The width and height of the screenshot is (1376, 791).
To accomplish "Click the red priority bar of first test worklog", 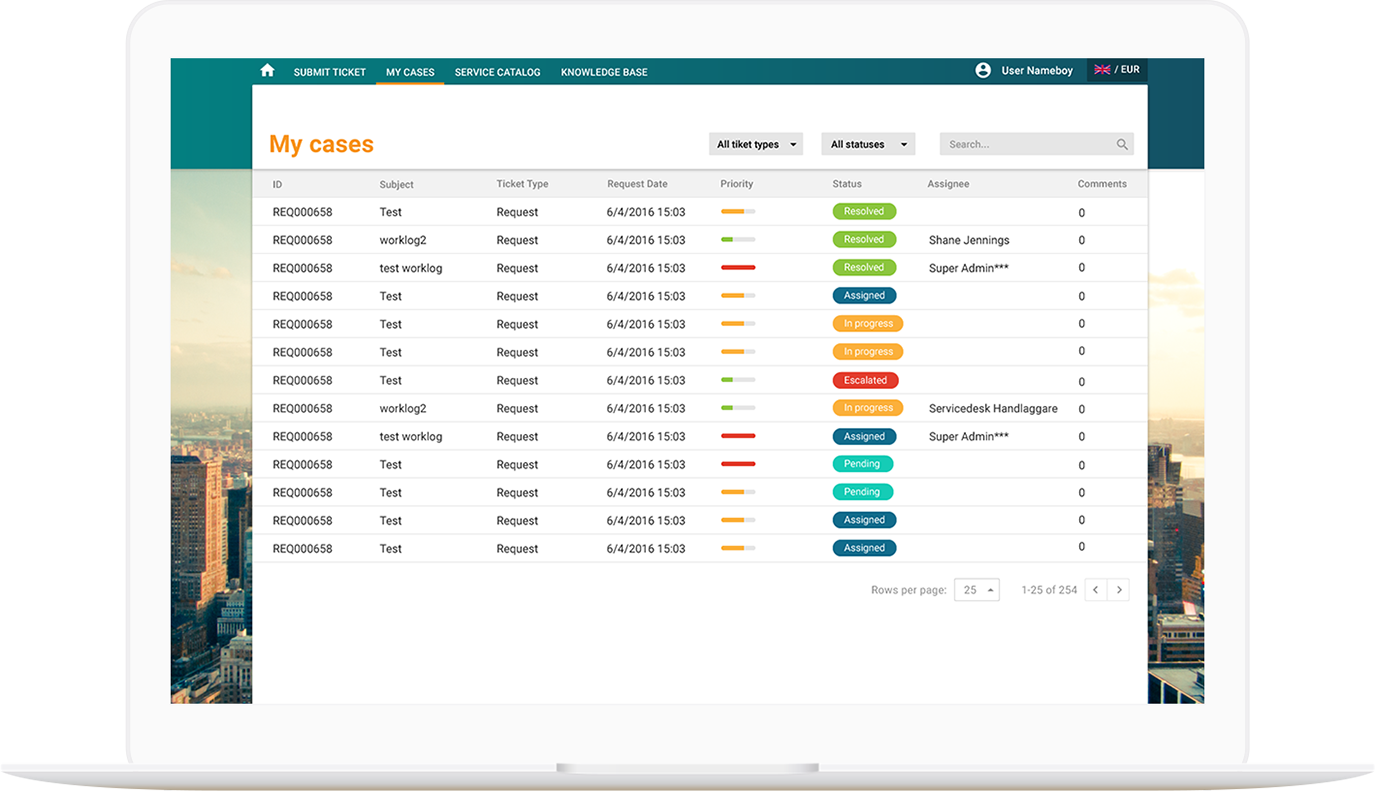I will click(738, 268).
